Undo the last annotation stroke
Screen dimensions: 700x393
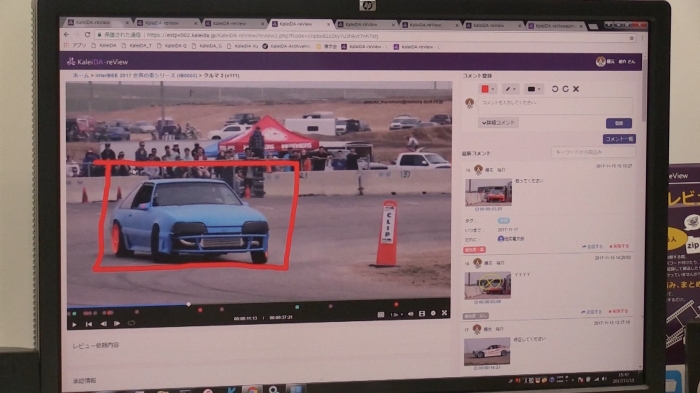tap(554, 89)
